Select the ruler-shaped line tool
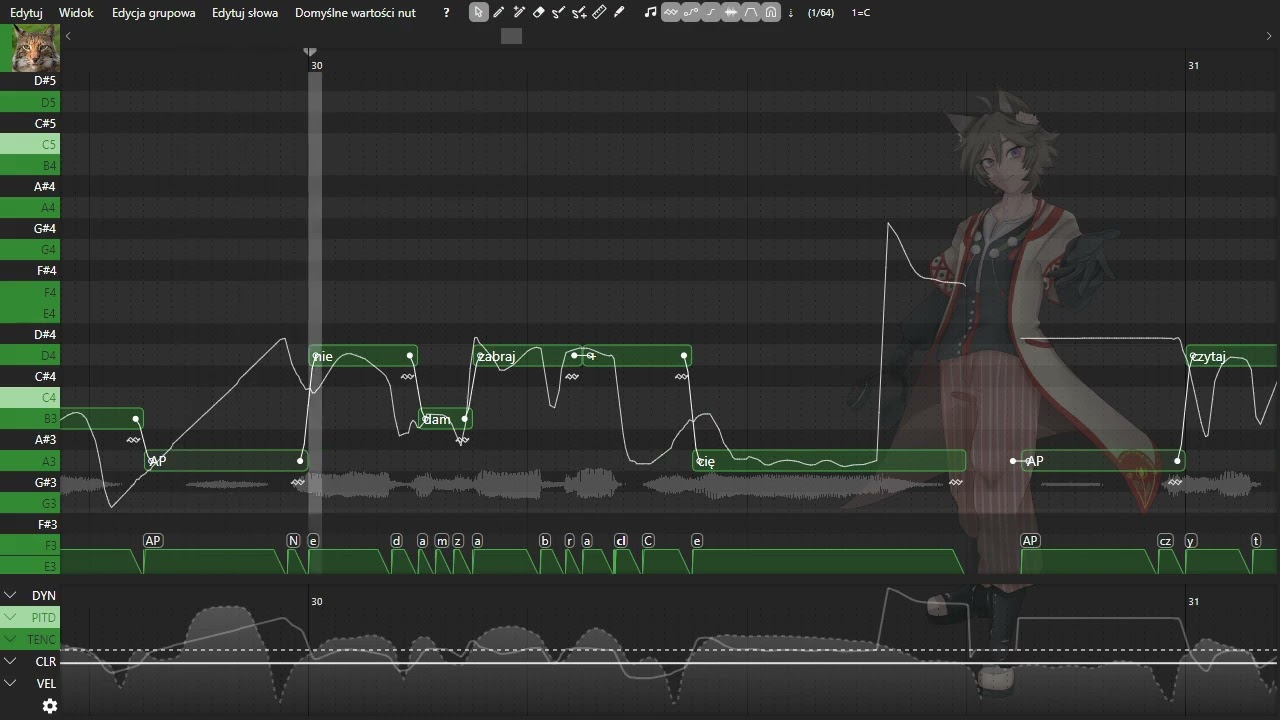Image resolution: width=1280 pixels, height=720 pixels. coord(599,12)
